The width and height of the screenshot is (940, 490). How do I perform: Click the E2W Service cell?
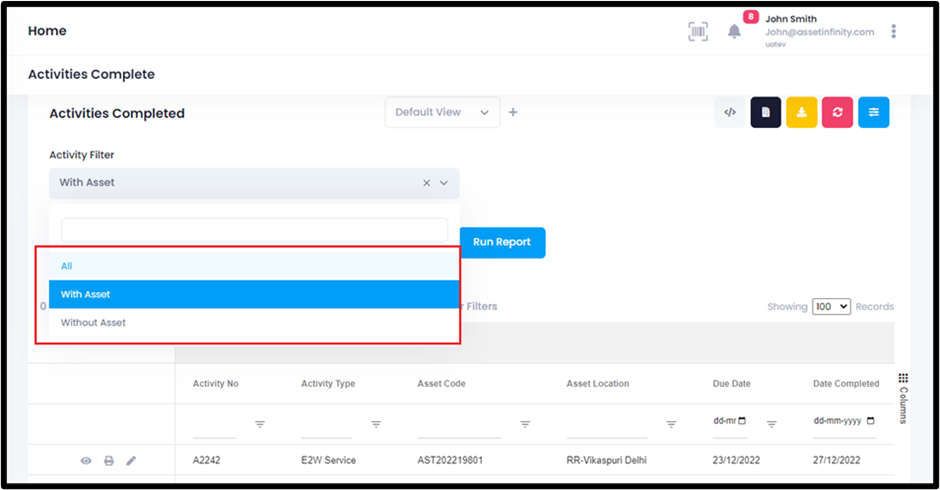click(329, 461)
